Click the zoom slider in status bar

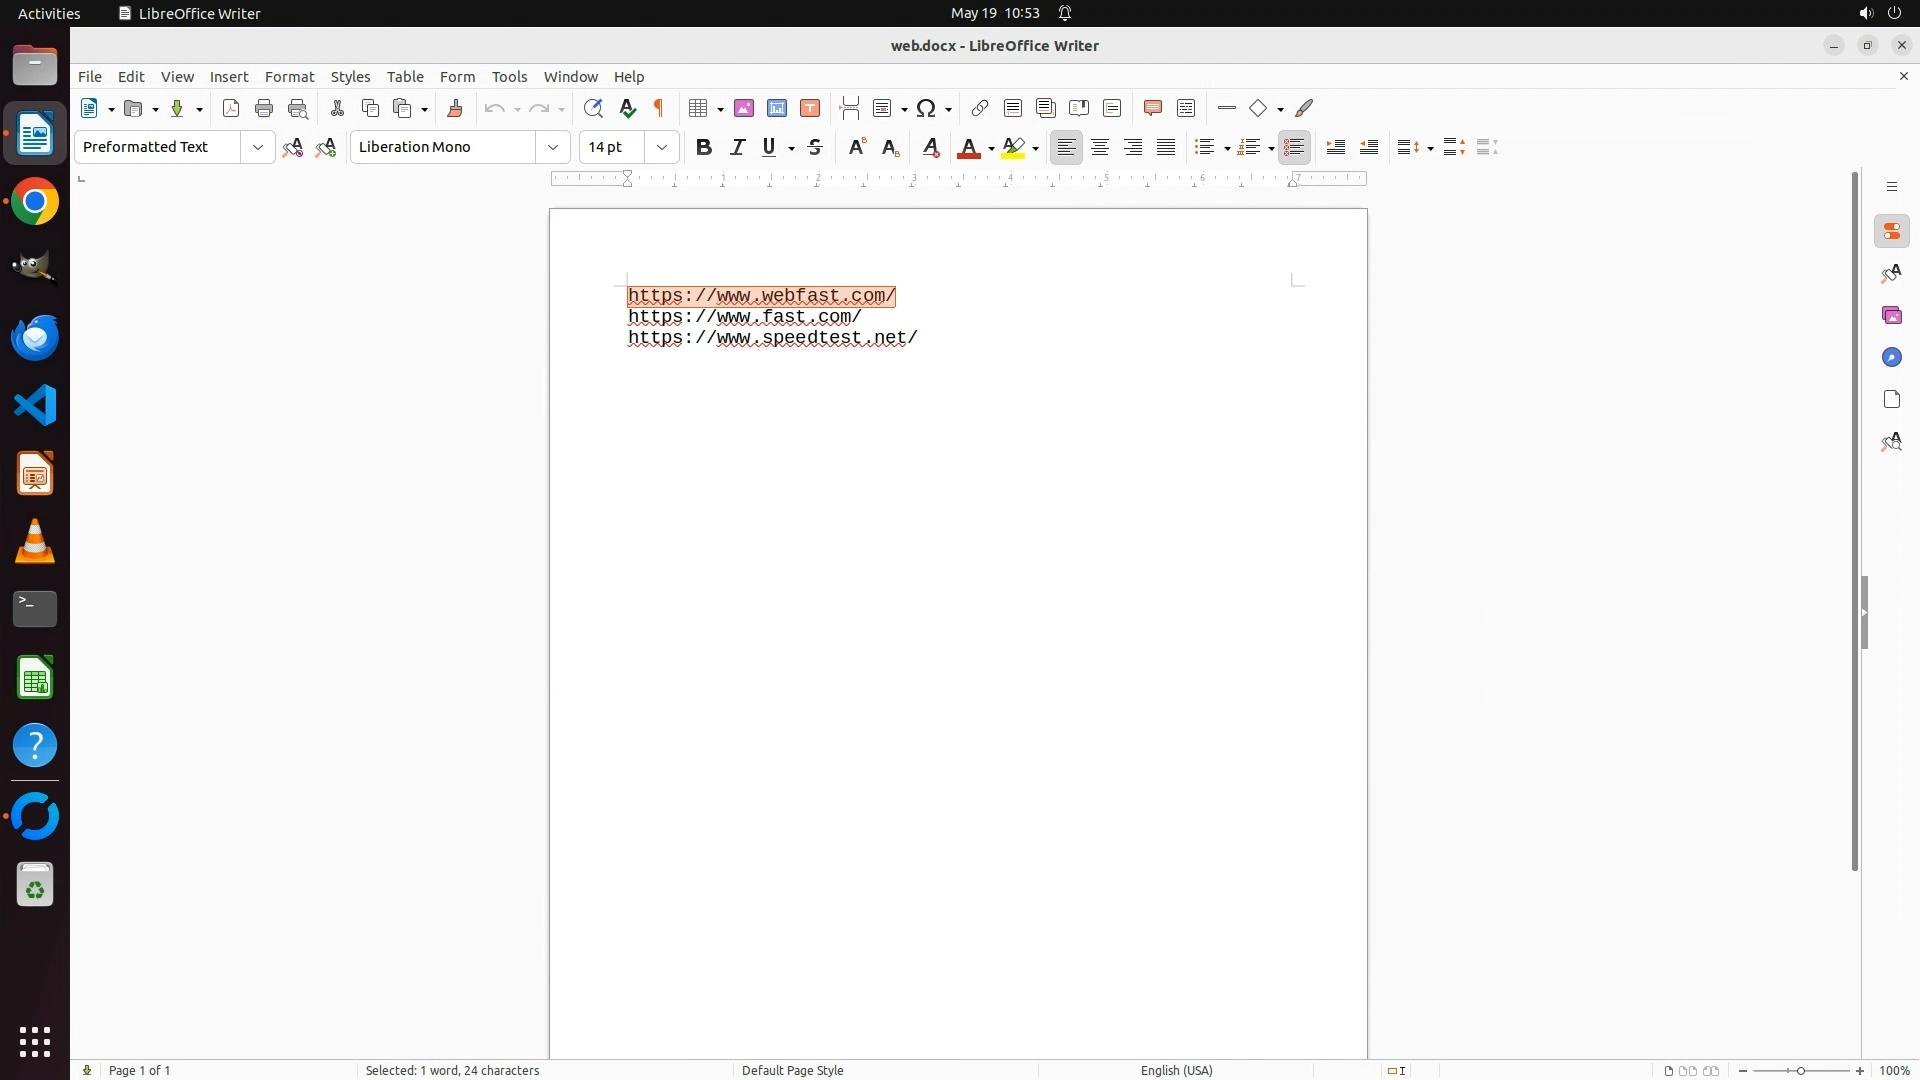pyautogui.click(x=1800, y=1070)
